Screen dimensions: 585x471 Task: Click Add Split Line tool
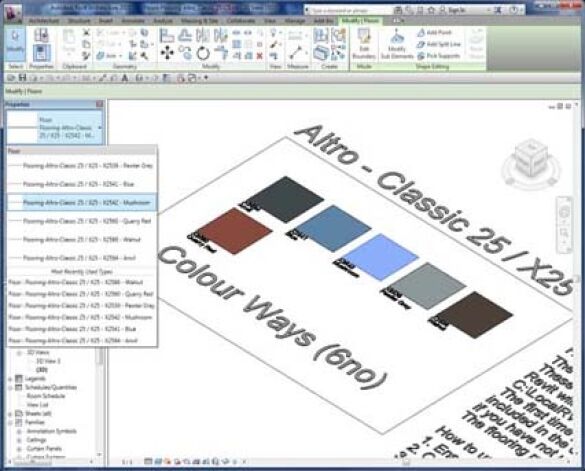(439, 44)
